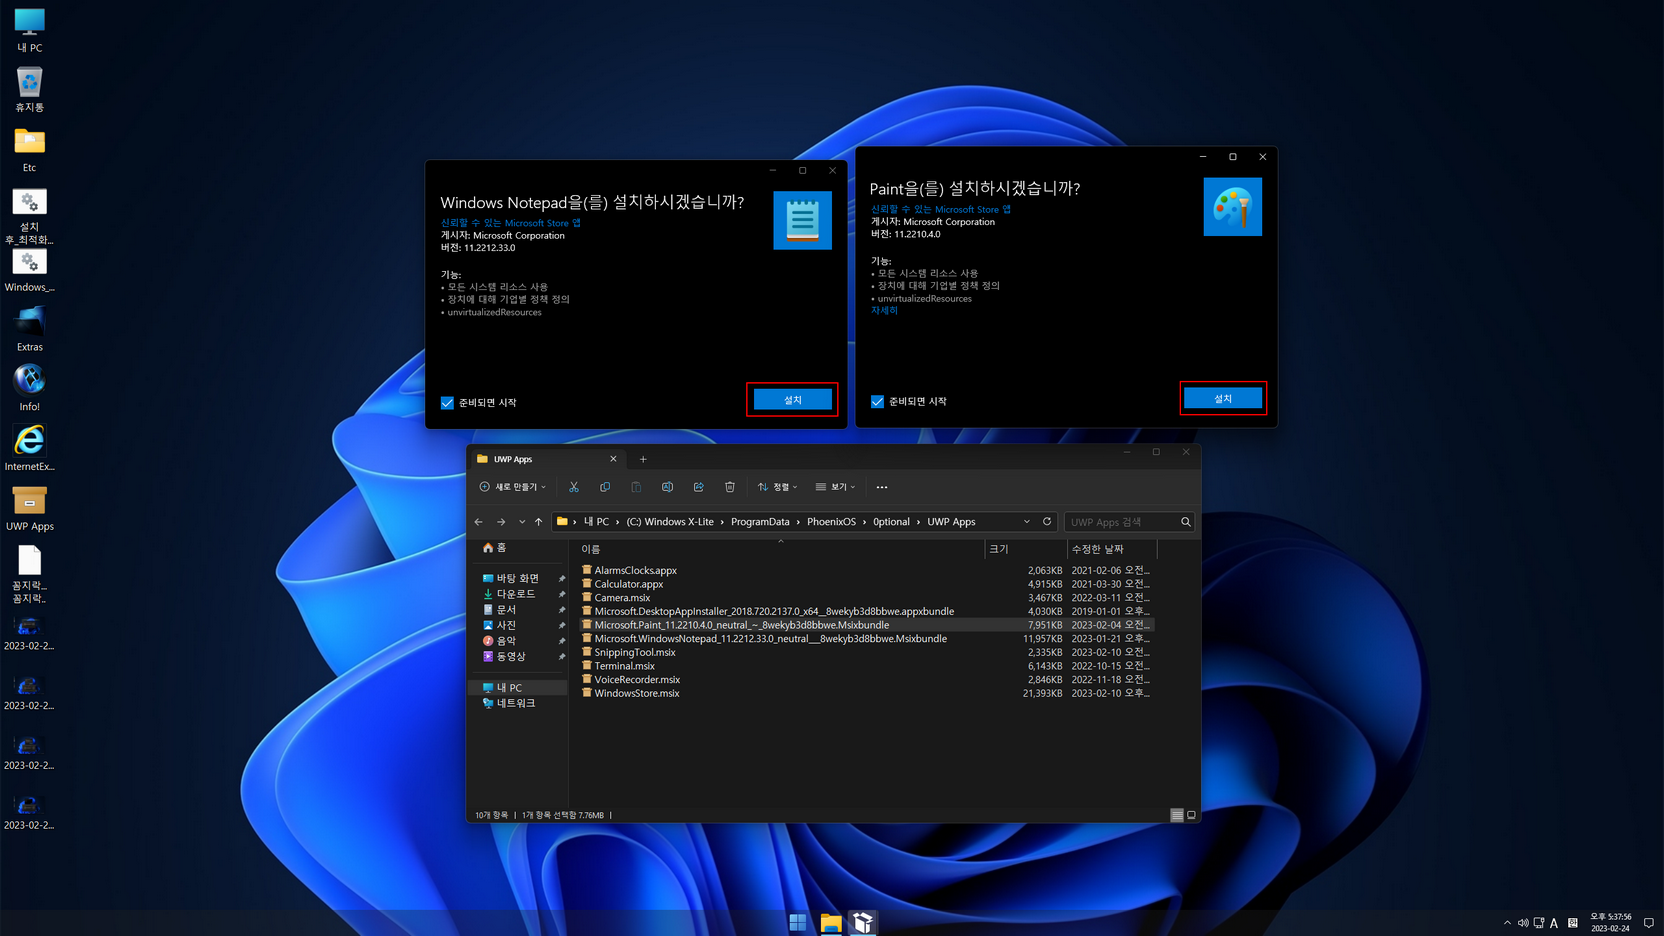Go up one folder level
The image size is (1664, 936).
538,522
